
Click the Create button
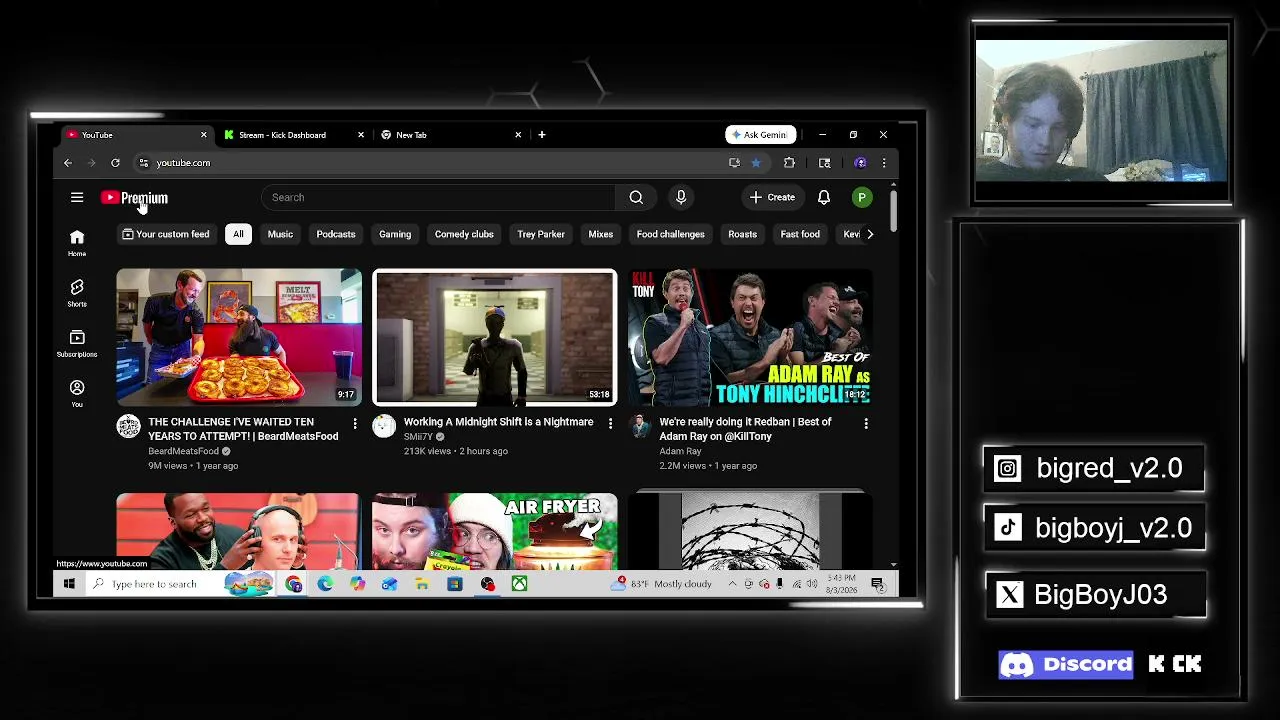772,197
